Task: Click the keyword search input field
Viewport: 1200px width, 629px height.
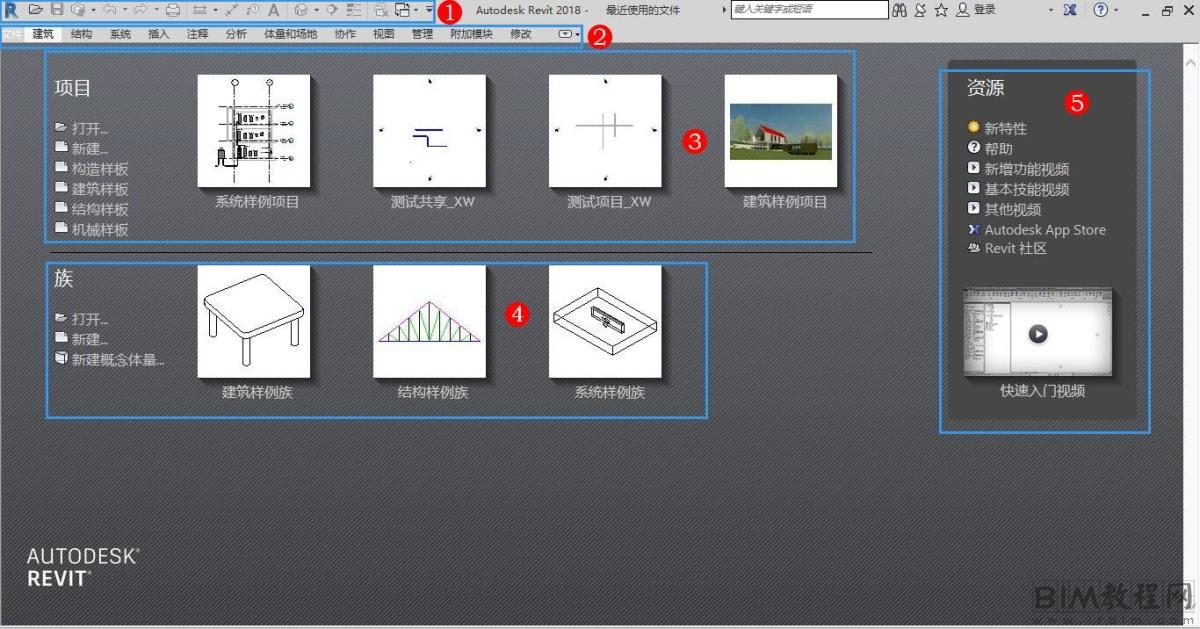Action: pos(809,9)
